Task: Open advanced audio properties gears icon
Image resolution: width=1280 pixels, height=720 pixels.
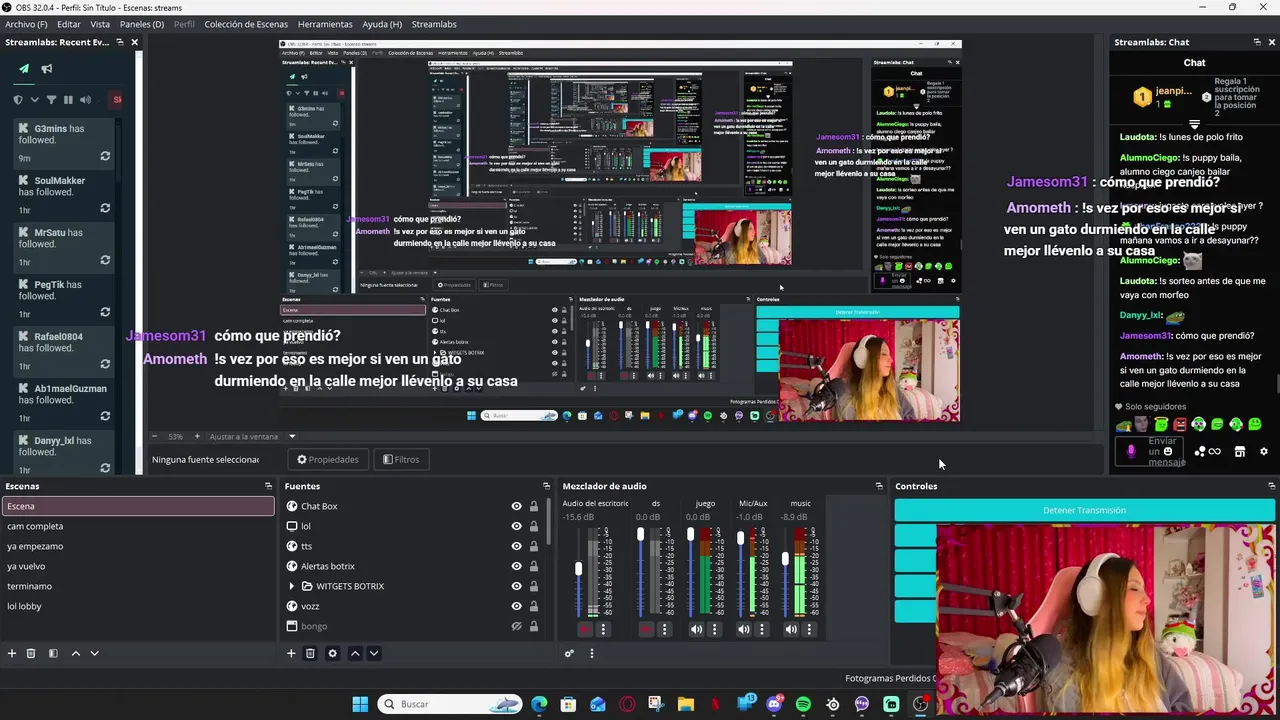Action: (x=569, y=653)
